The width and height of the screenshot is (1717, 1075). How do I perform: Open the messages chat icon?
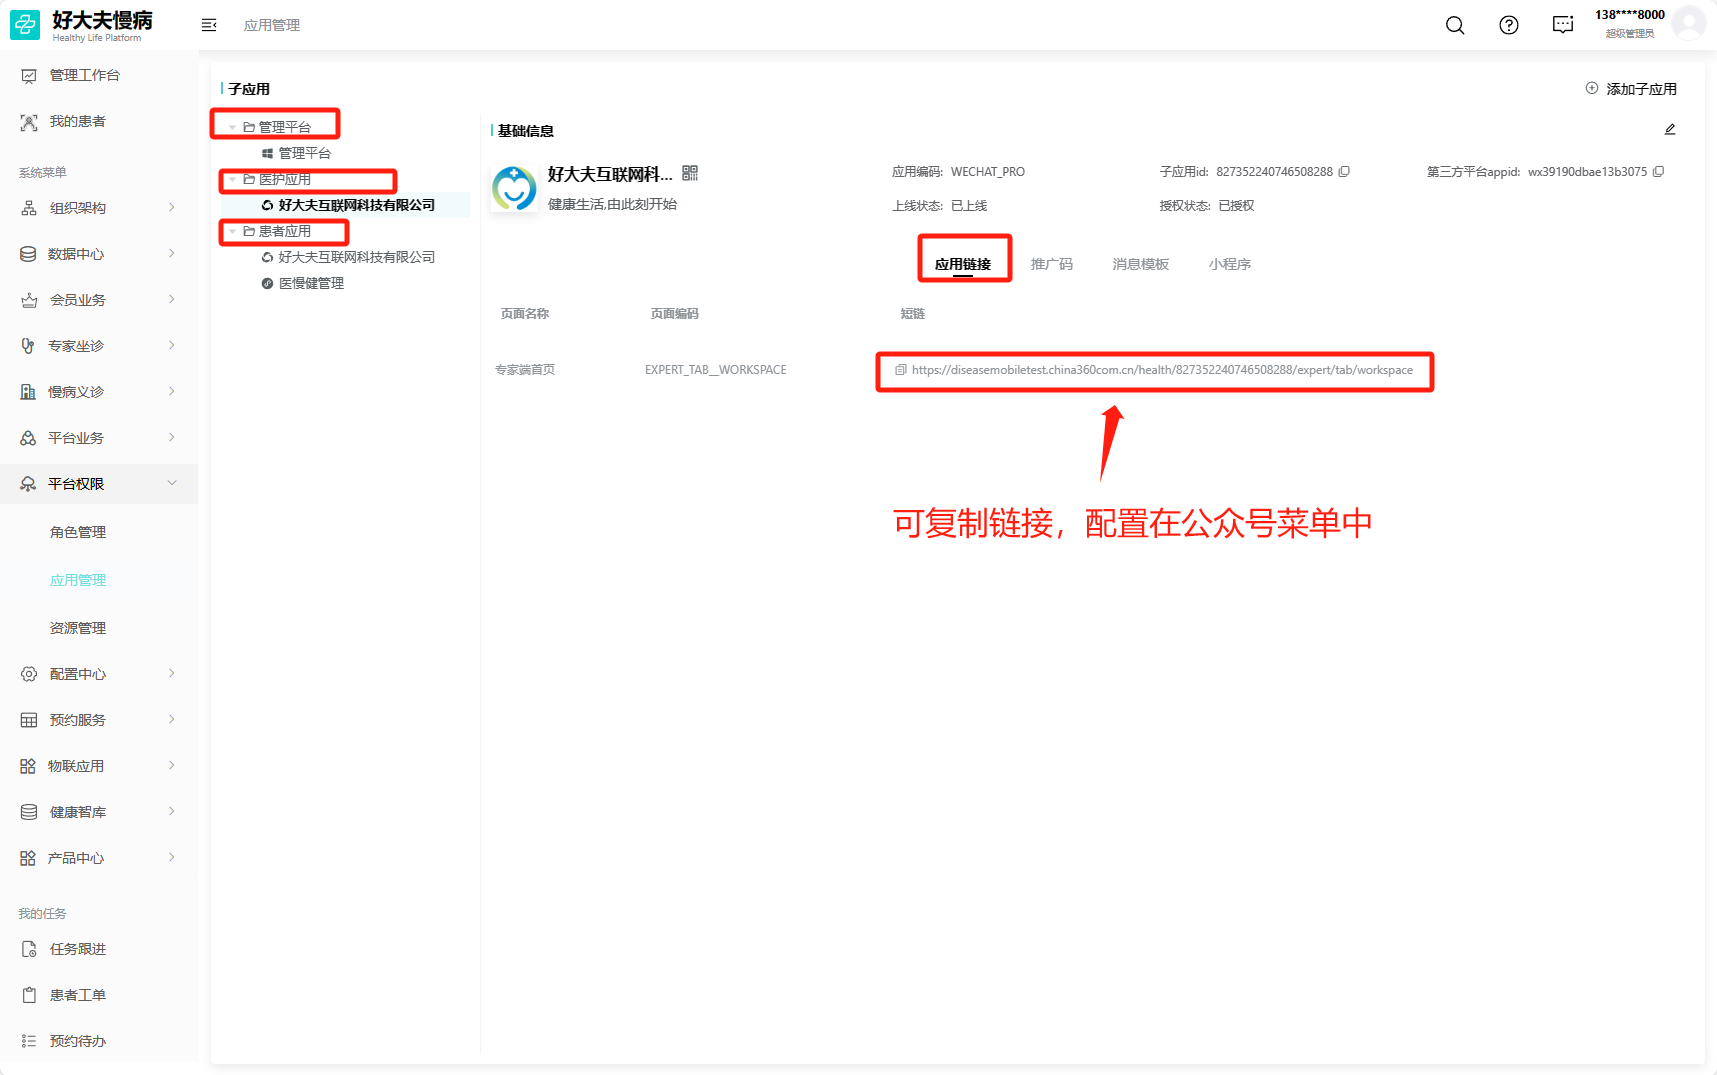pyautogui.click(x=1563, y=25)
